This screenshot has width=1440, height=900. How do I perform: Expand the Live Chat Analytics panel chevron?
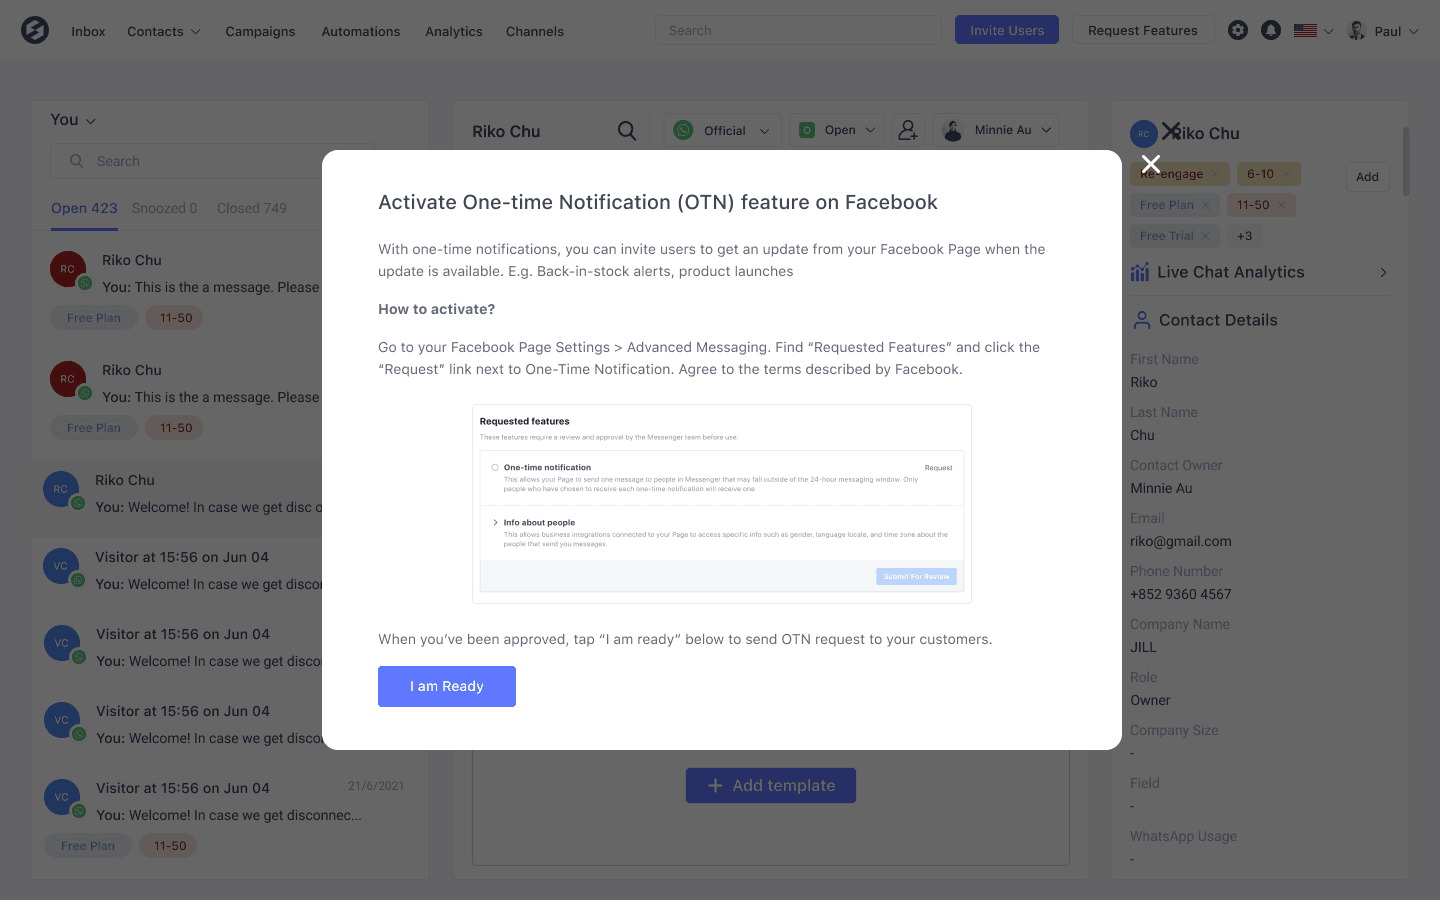1383,272
